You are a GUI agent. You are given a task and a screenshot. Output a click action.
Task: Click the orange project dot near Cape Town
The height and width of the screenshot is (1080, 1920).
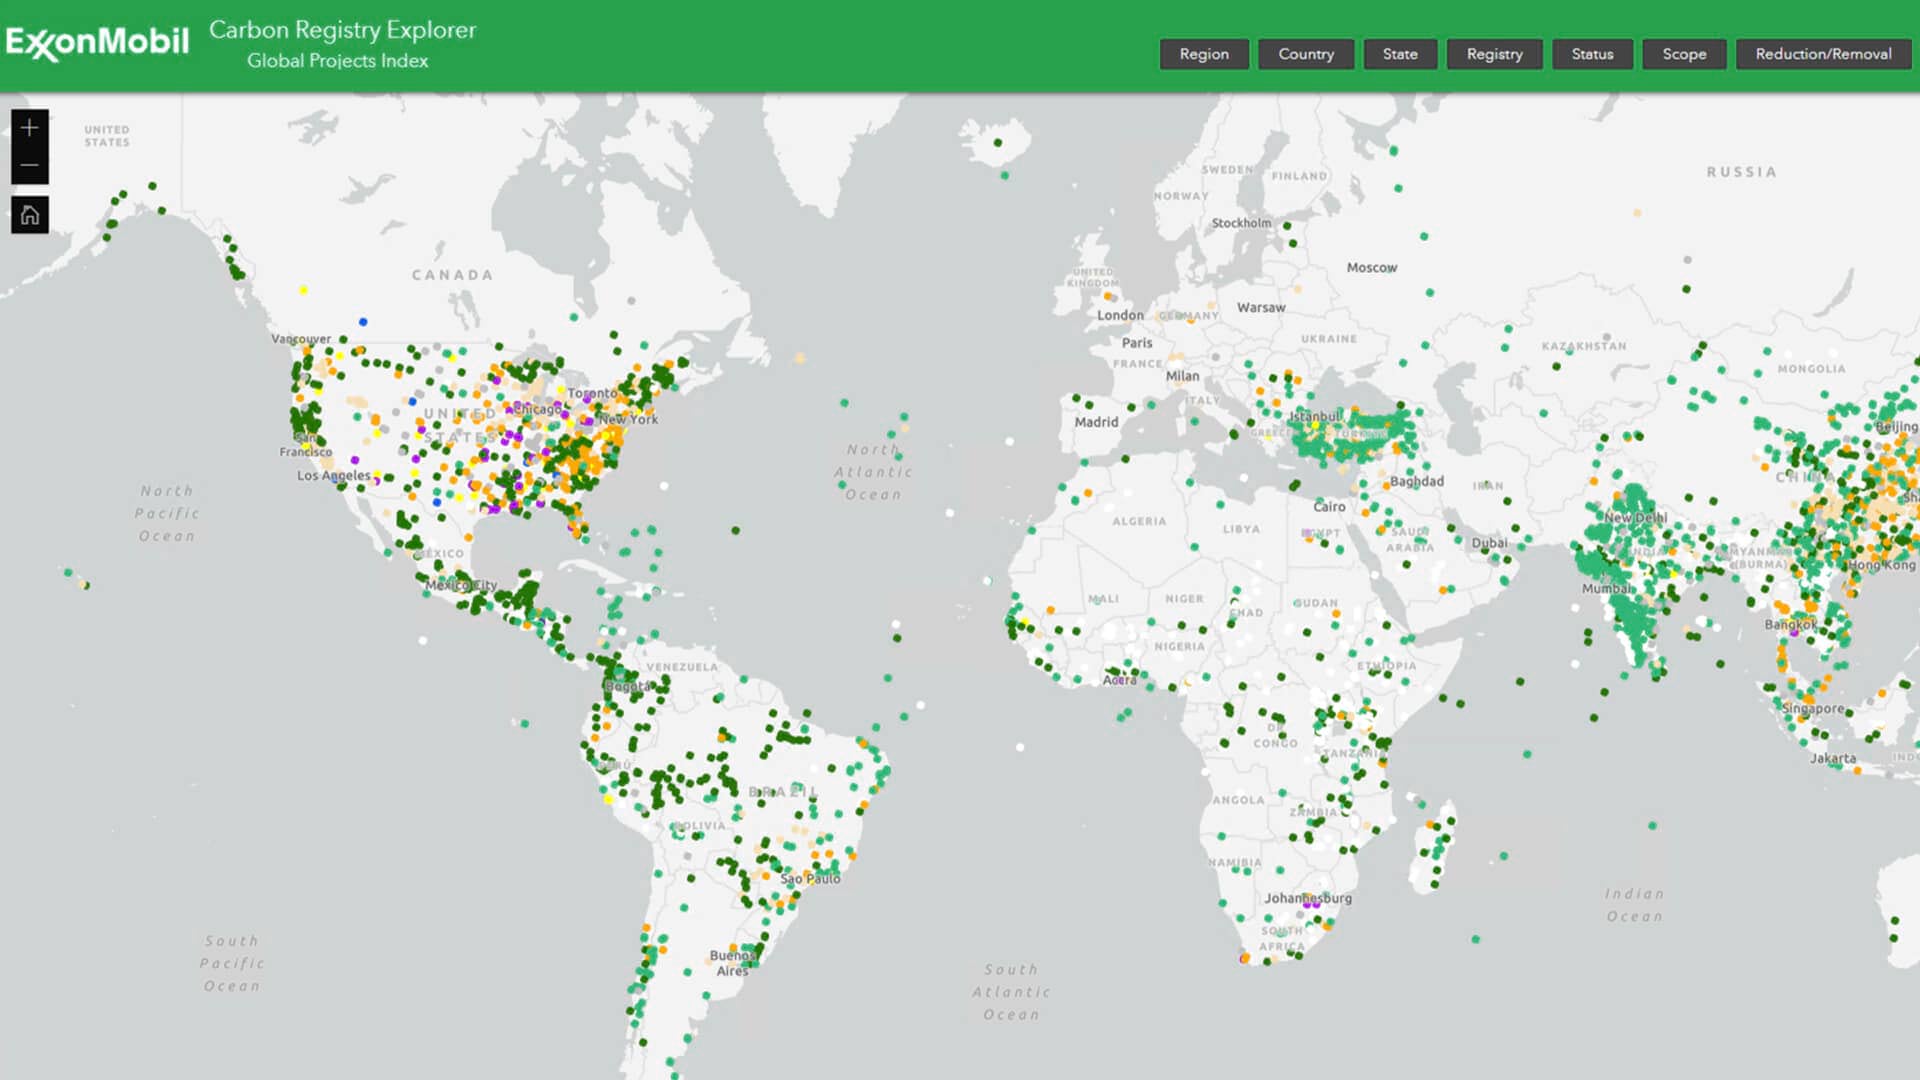[1244, 958]
